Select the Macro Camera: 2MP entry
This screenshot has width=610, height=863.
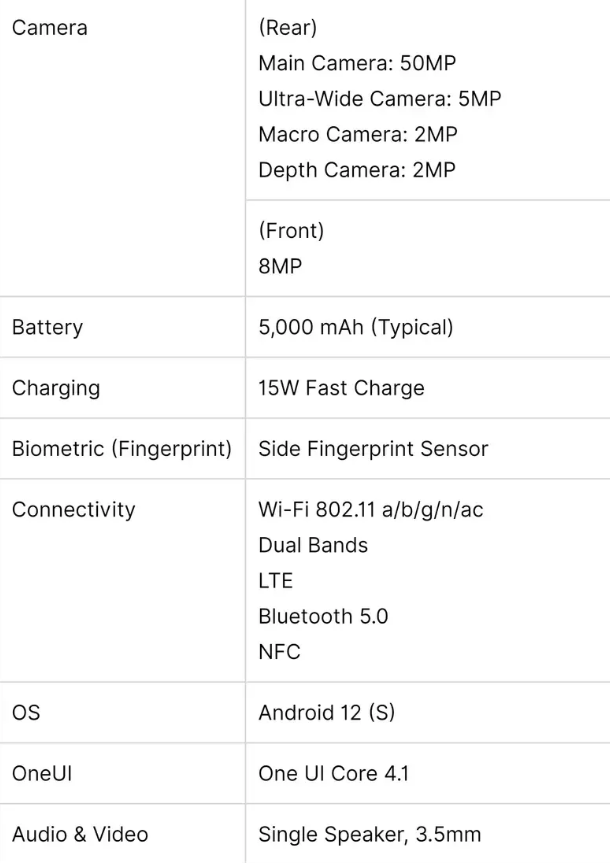click(358, 134)
